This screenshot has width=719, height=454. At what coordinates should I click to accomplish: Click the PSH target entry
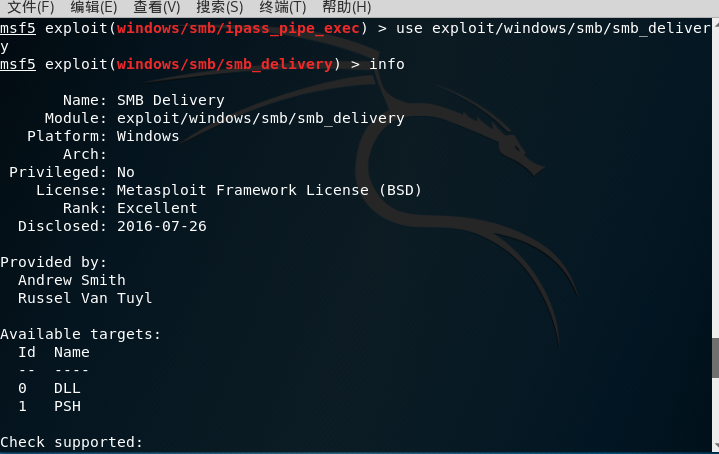67,406
